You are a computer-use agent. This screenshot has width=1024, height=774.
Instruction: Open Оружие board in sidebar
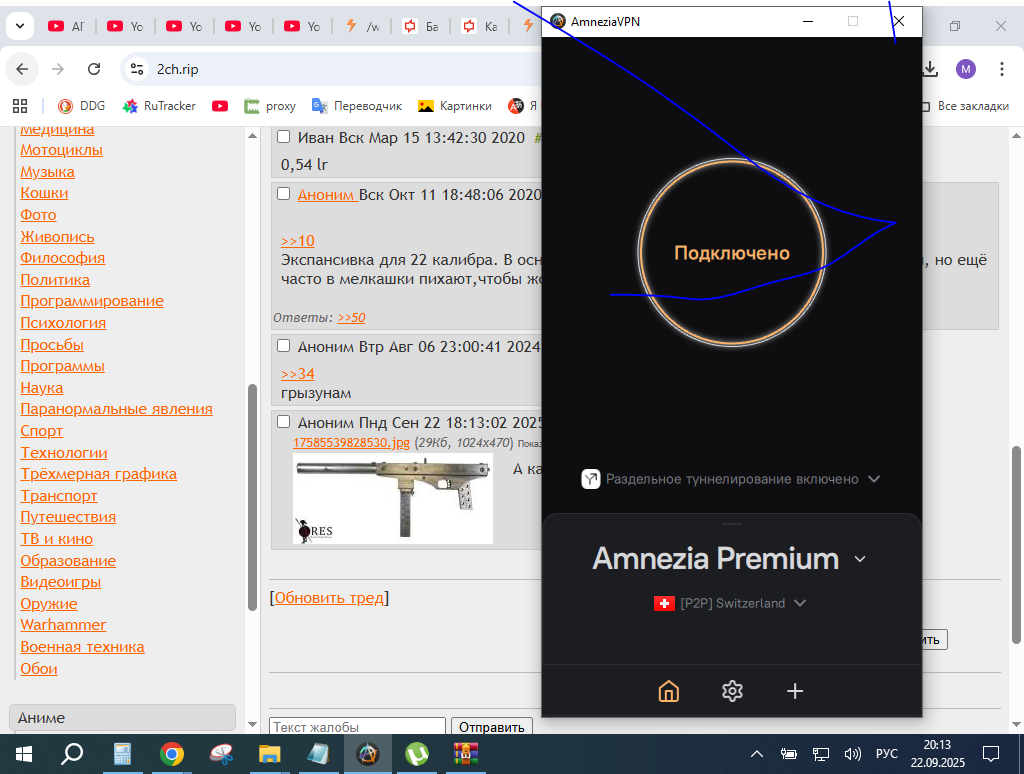[x=49, y=604]
